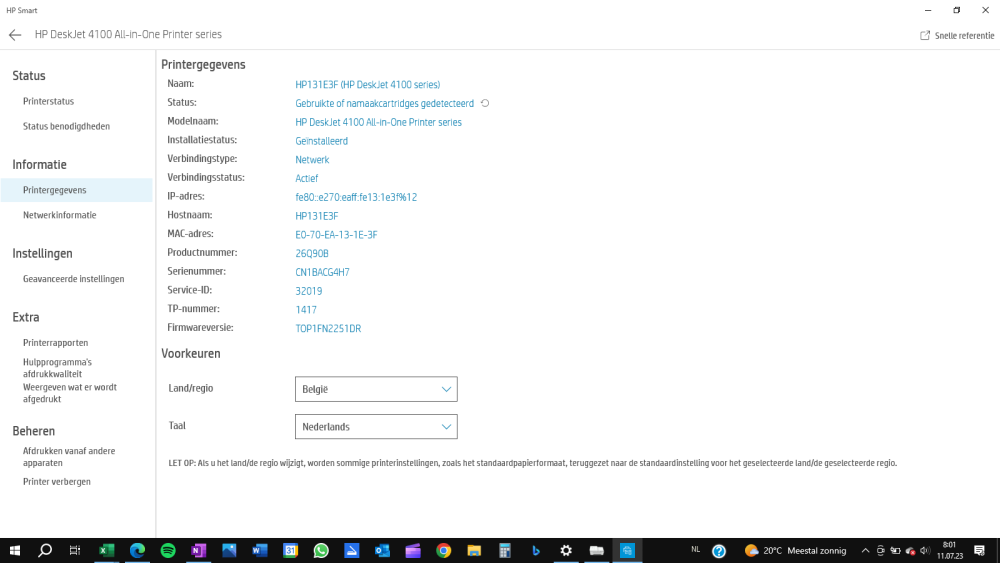Open the help question mark tray icon
Image resolution: width=1000 pixels, height=563 pixels.
719,551
